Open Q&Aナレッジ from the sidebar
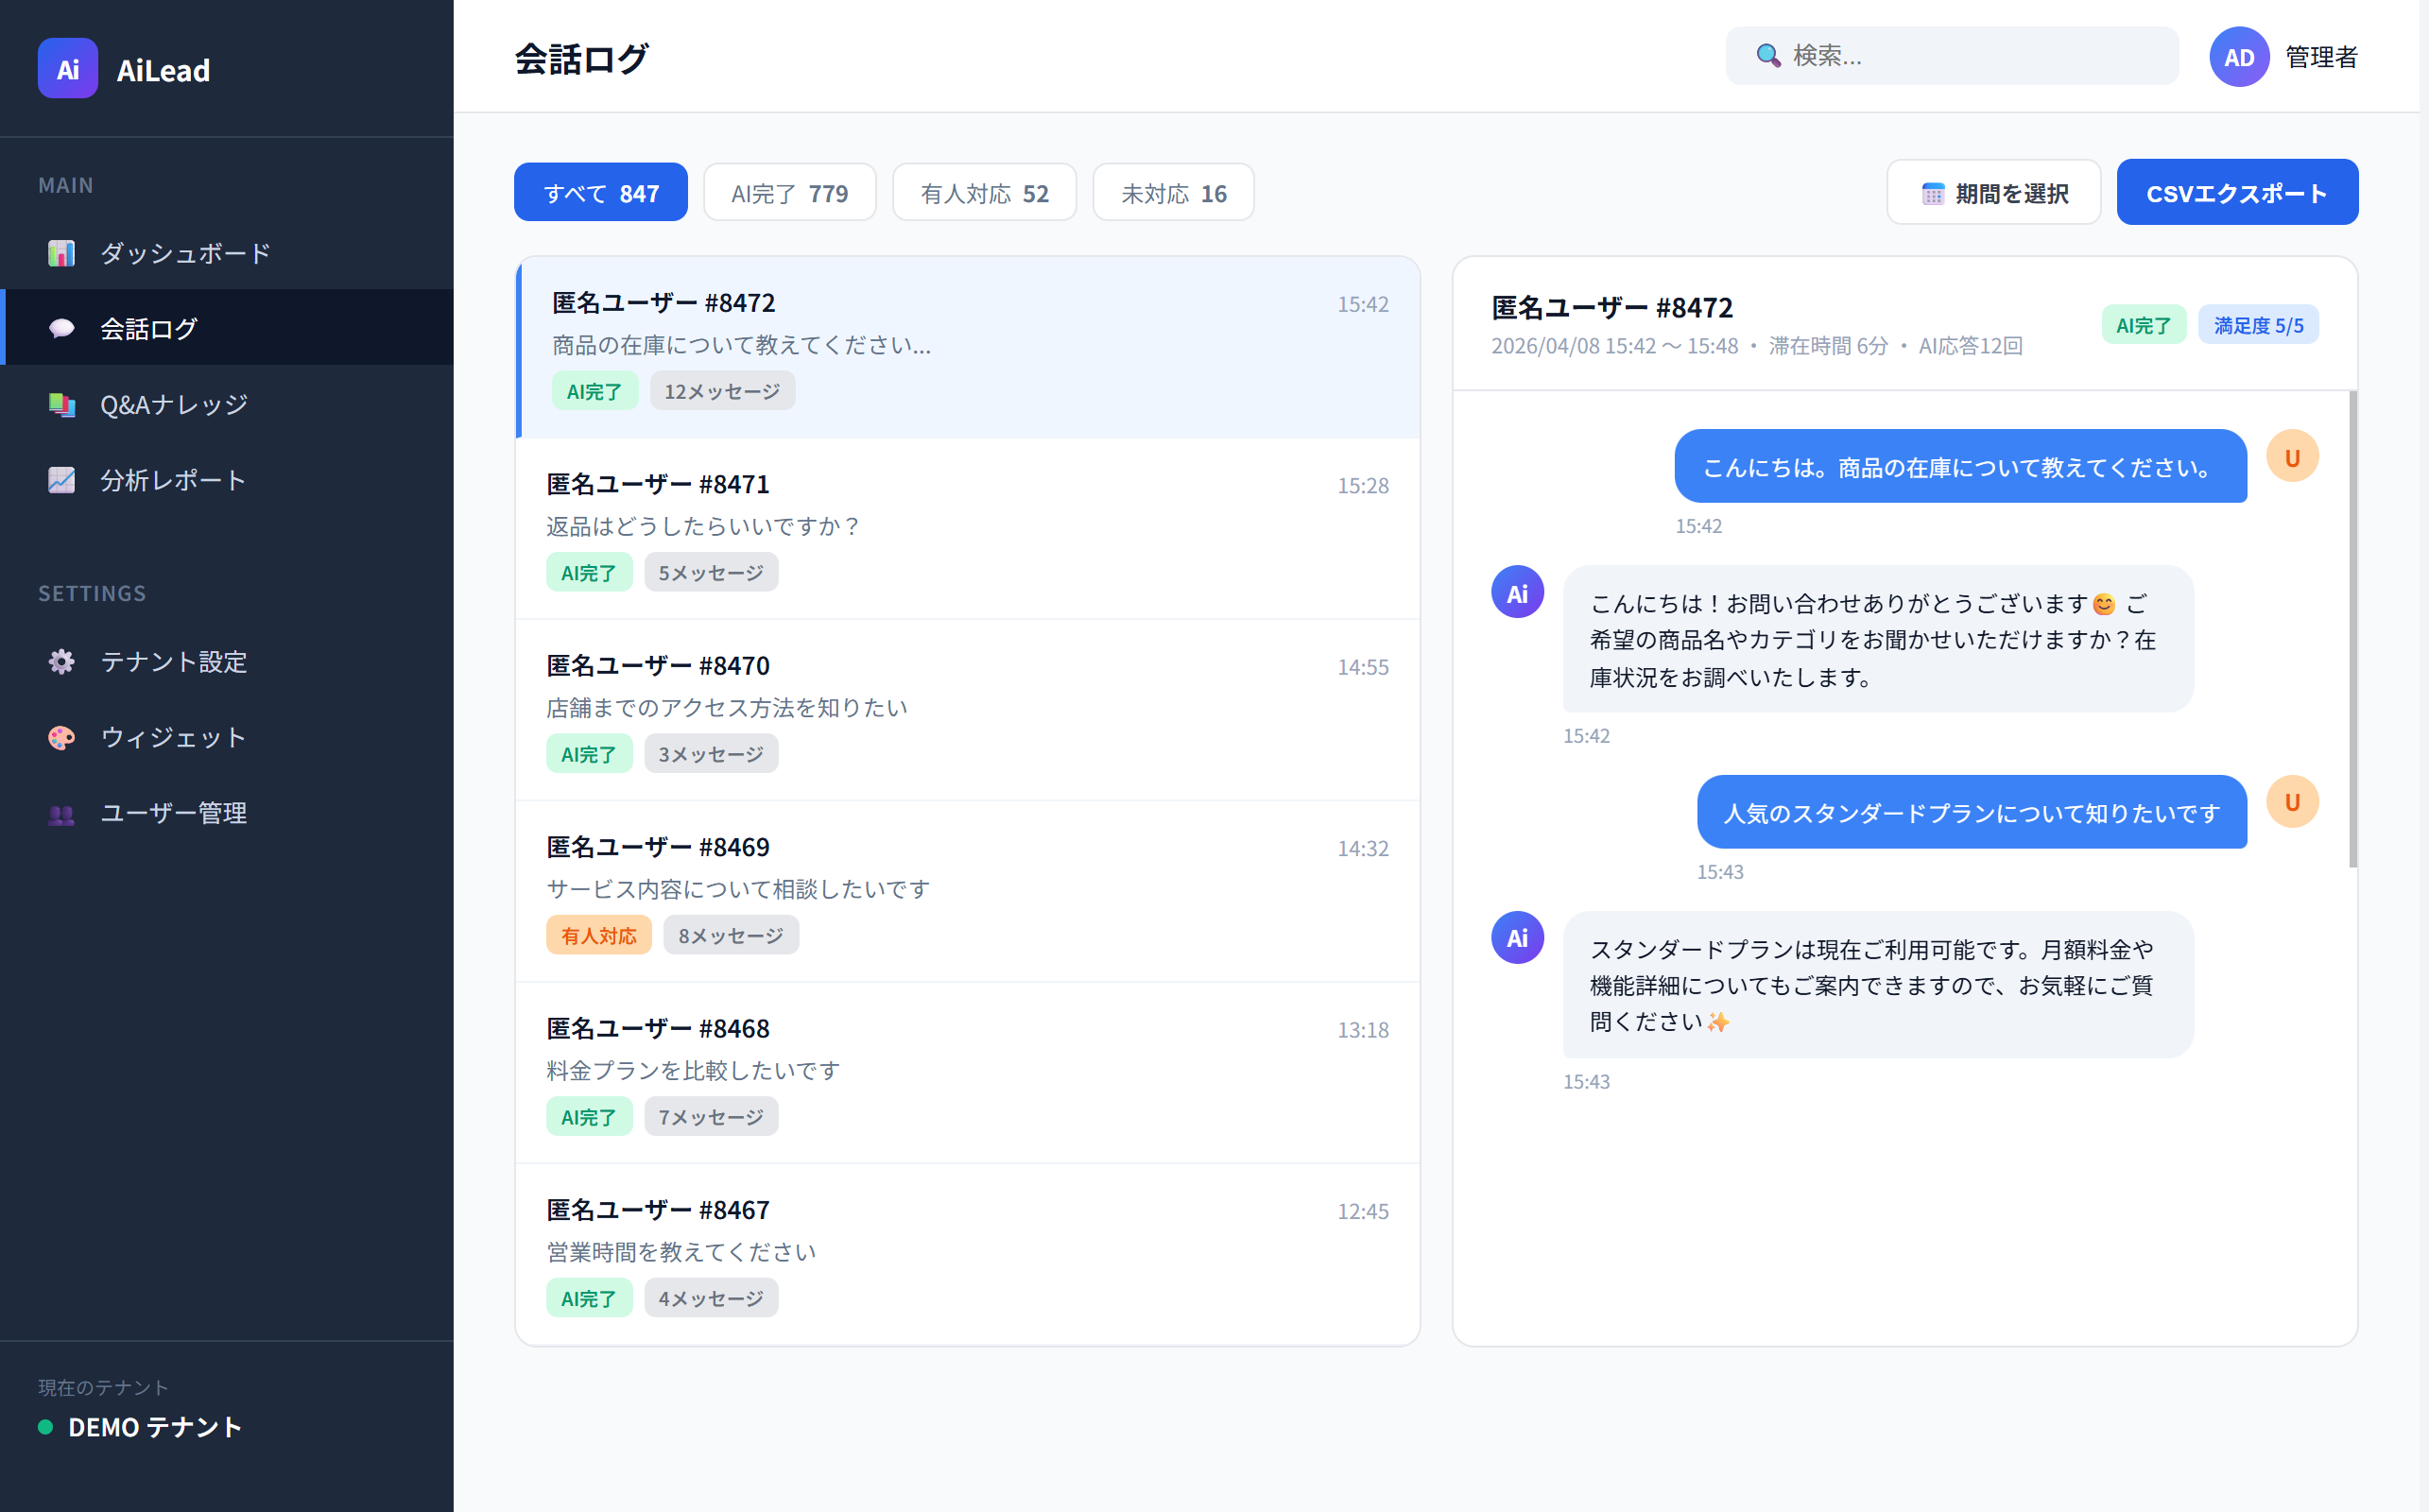 pyautogui.click(x=174, y=404)
